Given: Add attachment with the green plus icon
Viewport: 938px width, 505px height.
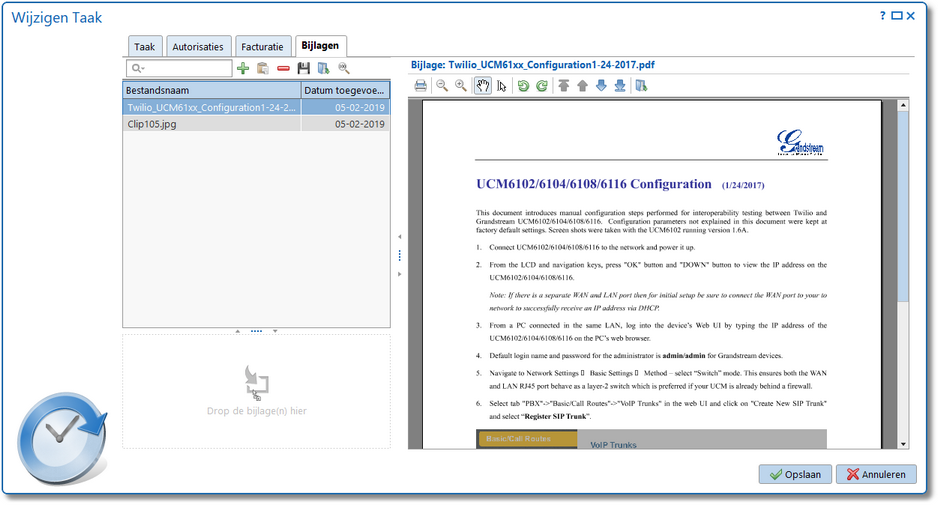Looking at the screenshot, I should pyautogui.click(x=243, y=69).
